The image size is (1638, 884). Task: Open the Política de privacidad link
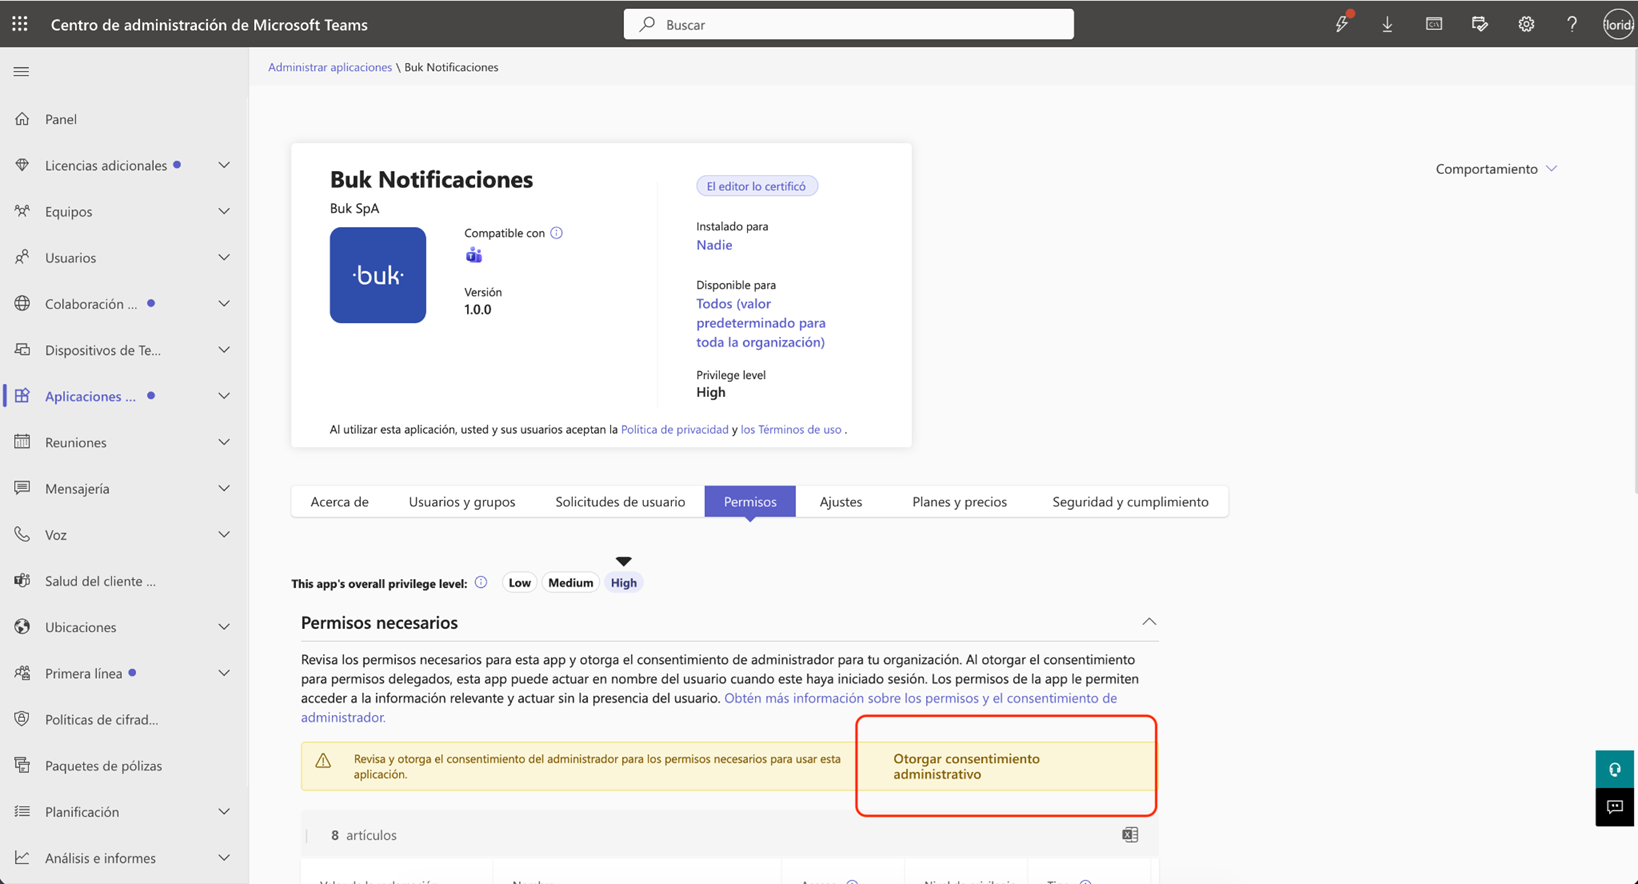click(x=675, y=430)
